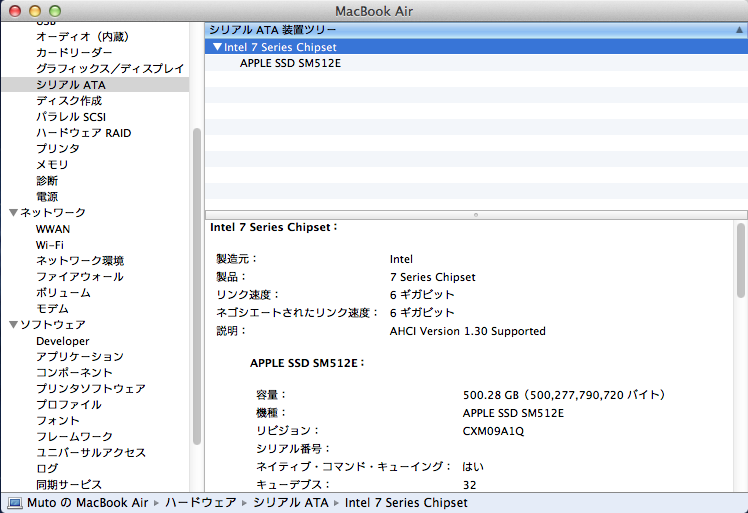Select 同期サービス in sidebar
This screenshot has height=513, width=748.
point(69,485)
